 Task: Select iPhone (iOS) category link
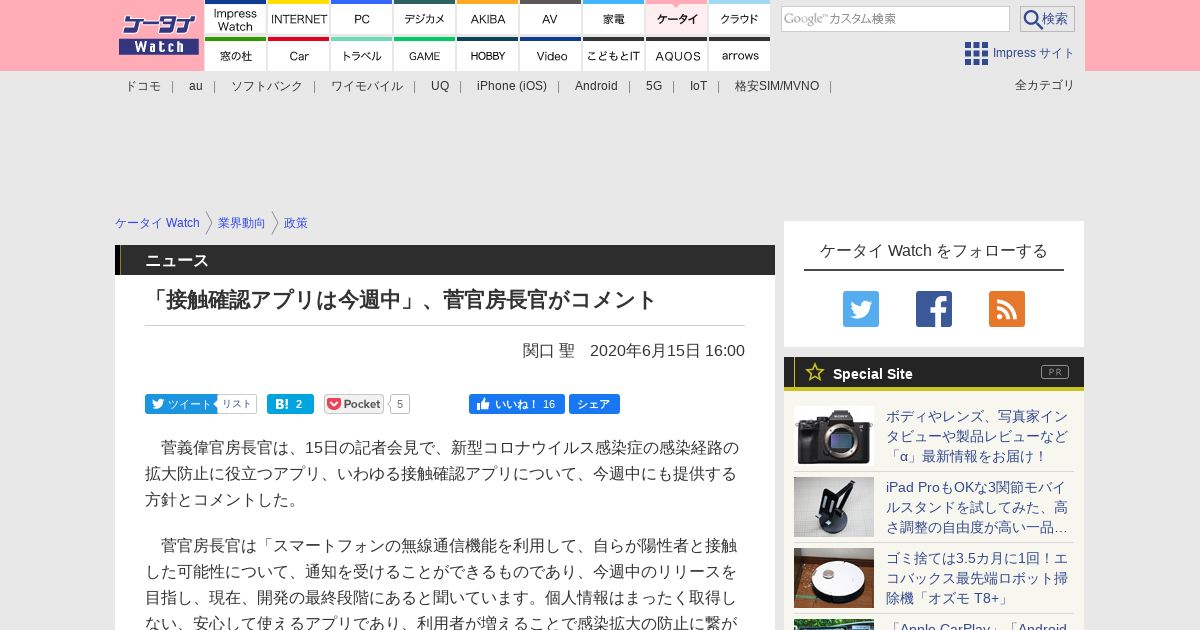(512, 86)
